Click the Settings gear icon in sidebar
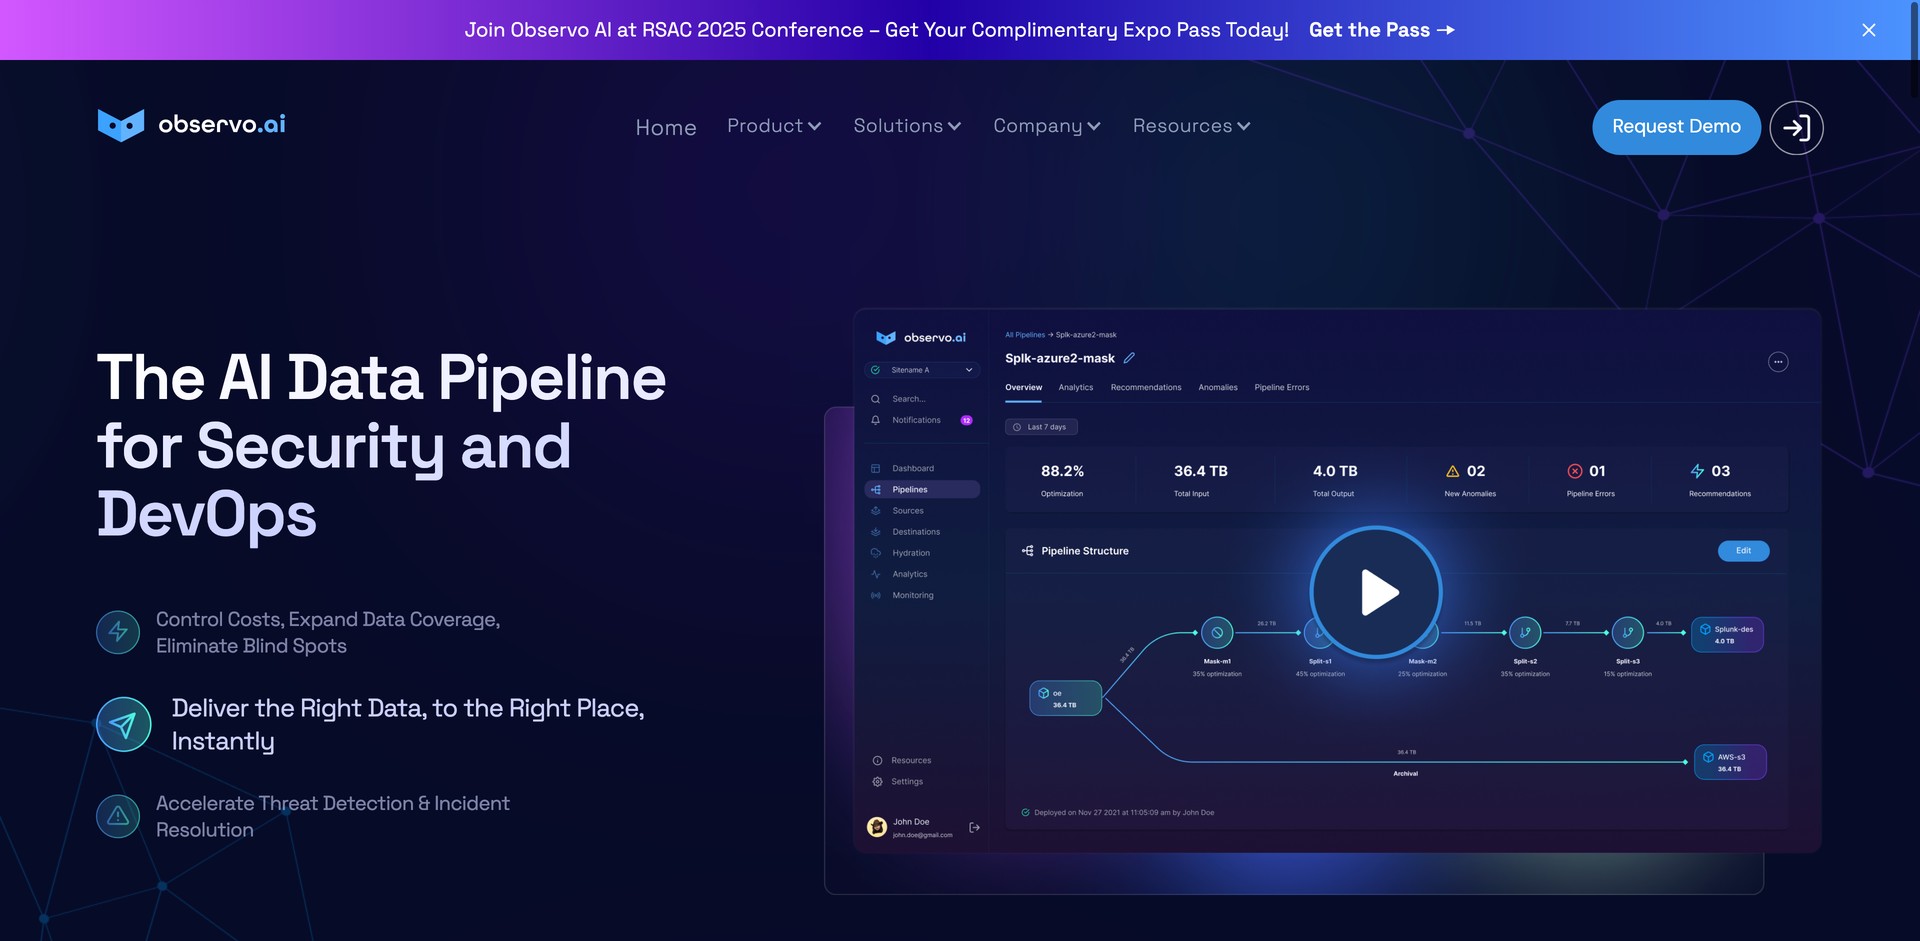Image resolution: width=1920 pixels, height=941 pixels. 877,782
